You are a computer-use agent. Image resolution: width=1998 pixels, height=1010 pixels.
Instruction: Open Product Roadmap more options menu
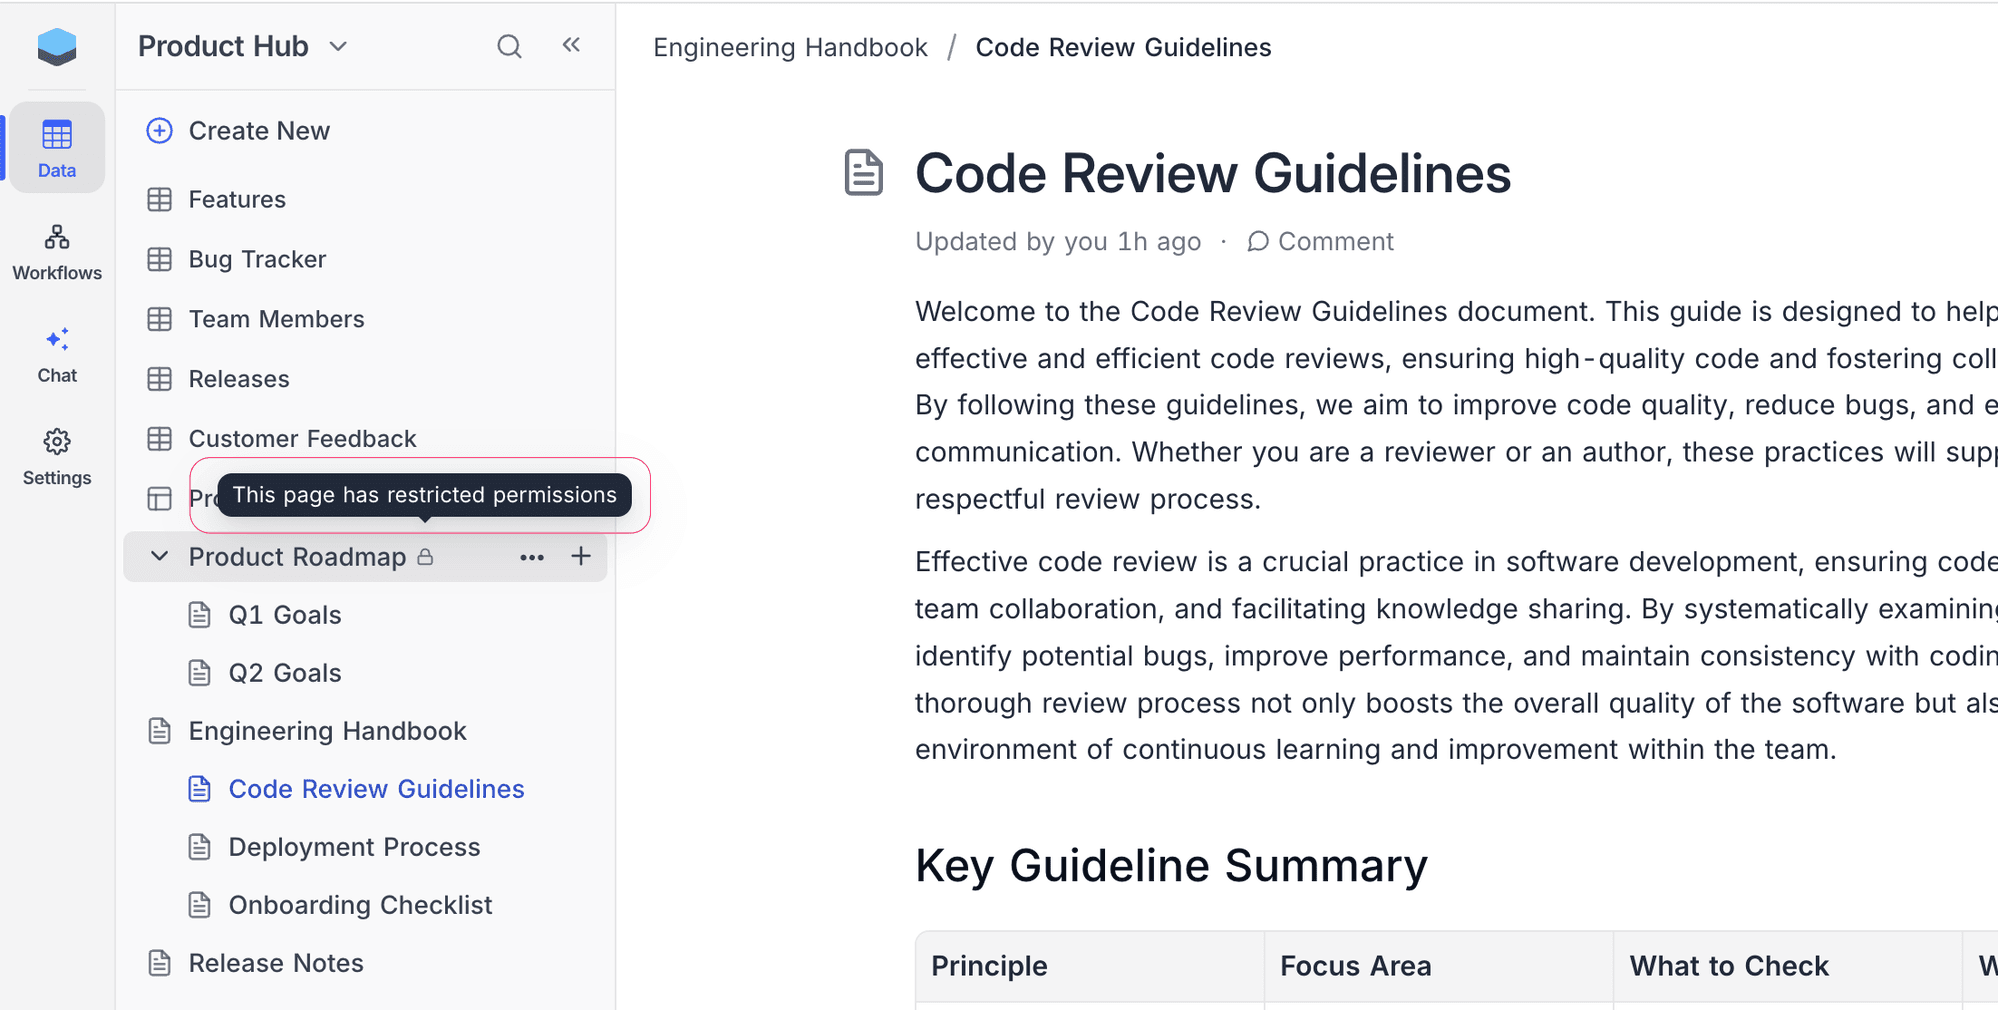coord(532,557)
